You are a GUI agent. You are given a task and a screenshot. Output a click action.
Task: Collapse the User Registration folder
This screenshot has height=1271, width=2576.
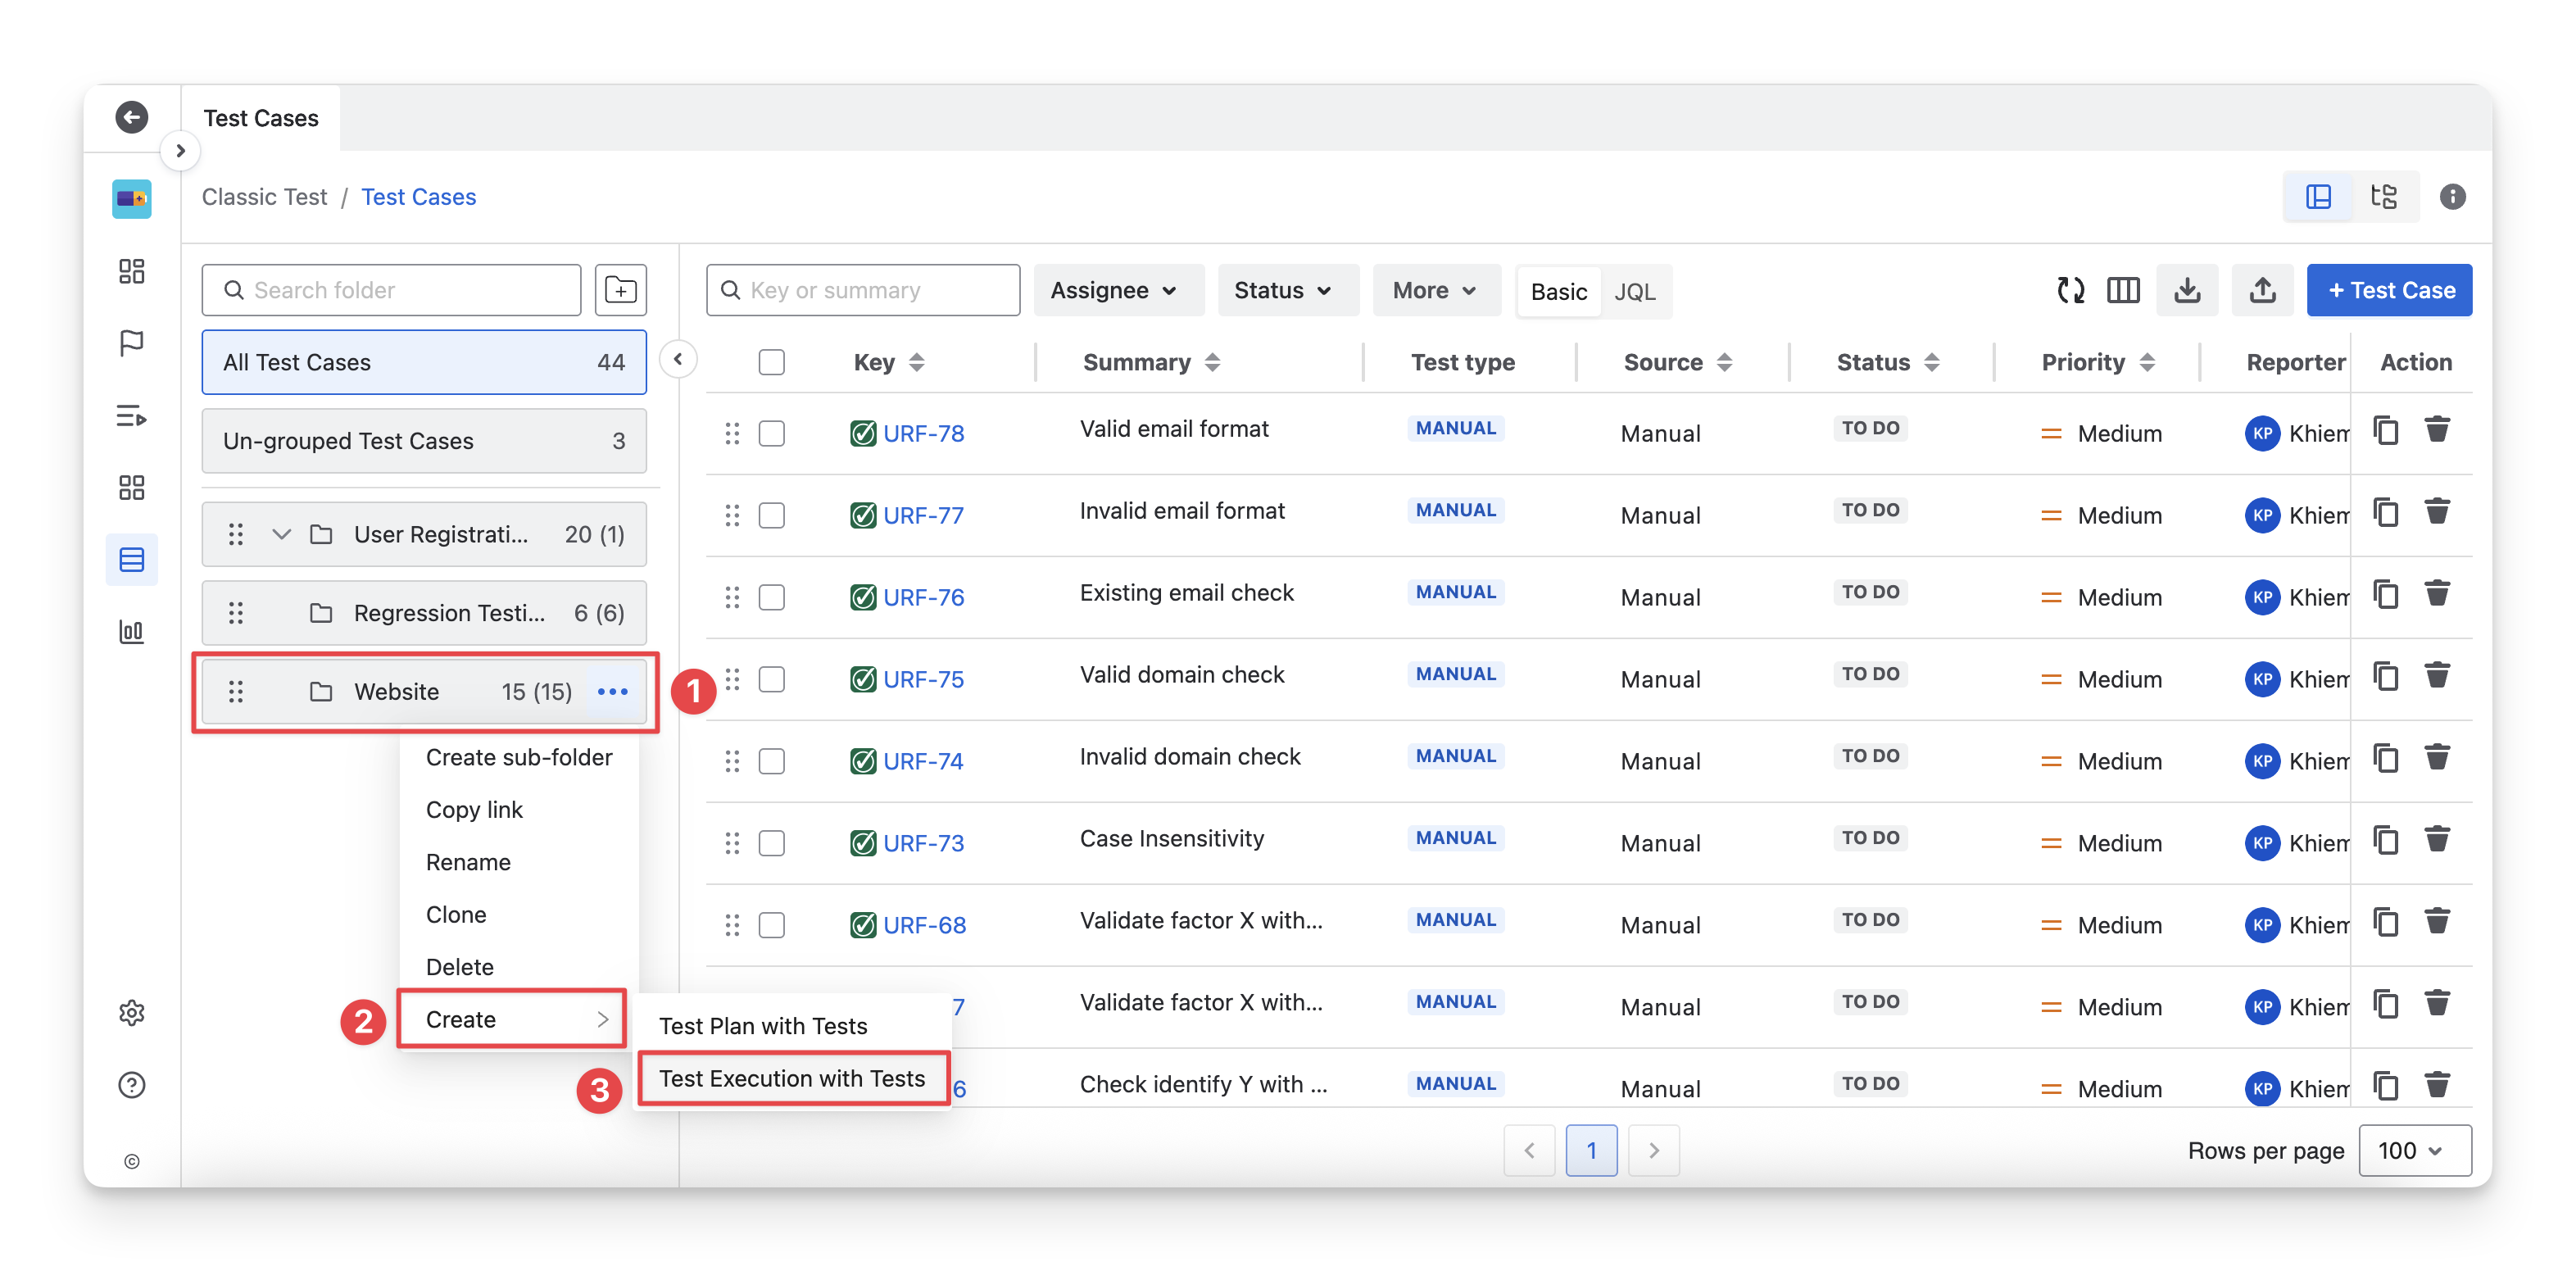pyautogui.click(x=281, y=534)
